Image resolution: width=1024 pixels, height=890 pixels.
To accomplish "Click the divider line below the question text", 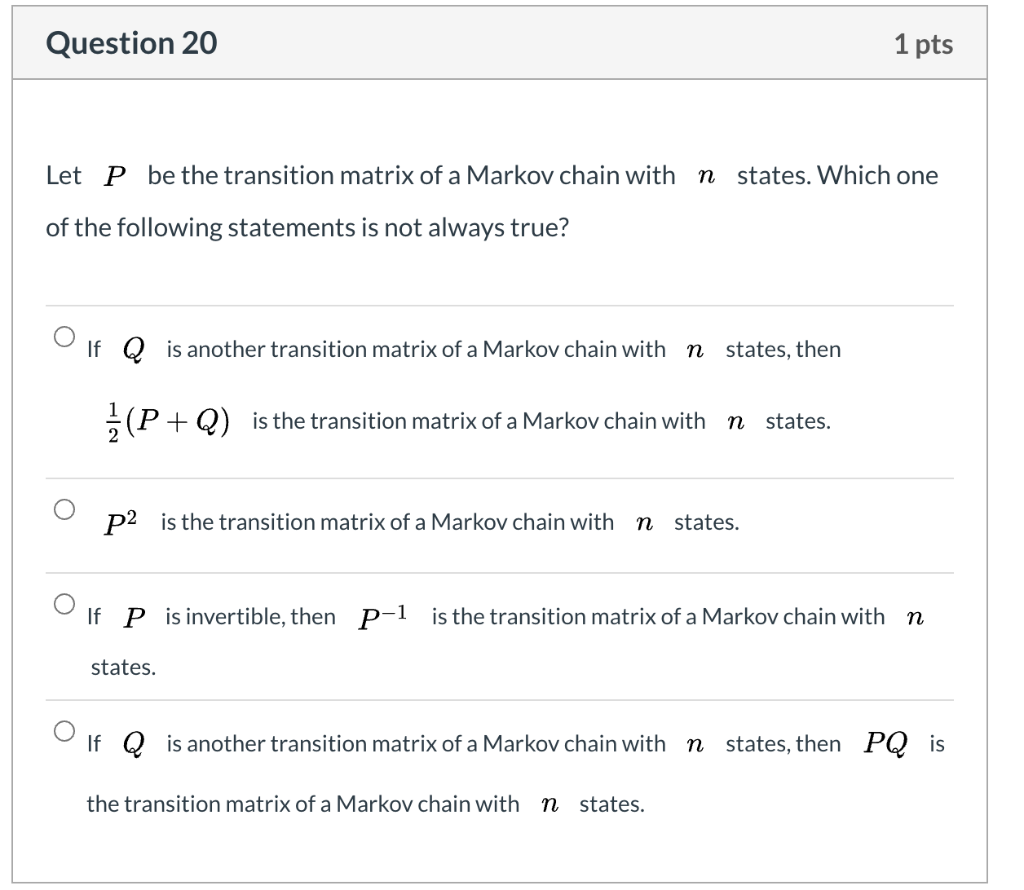I will 500,300.
